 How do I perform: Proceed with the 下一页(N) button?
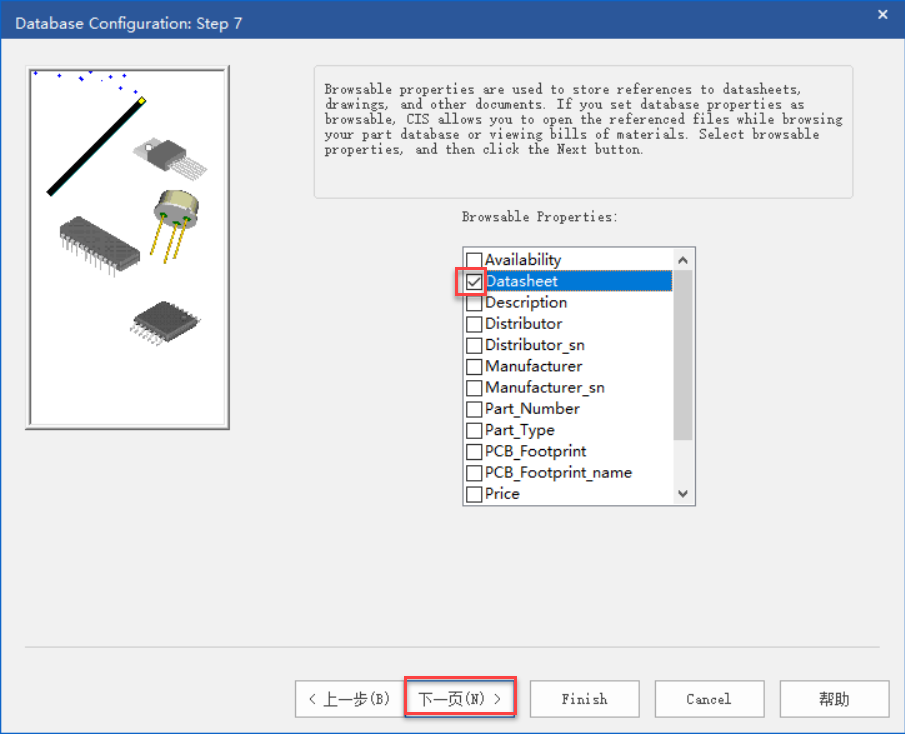pyautogui.click(x=459, y=699)
